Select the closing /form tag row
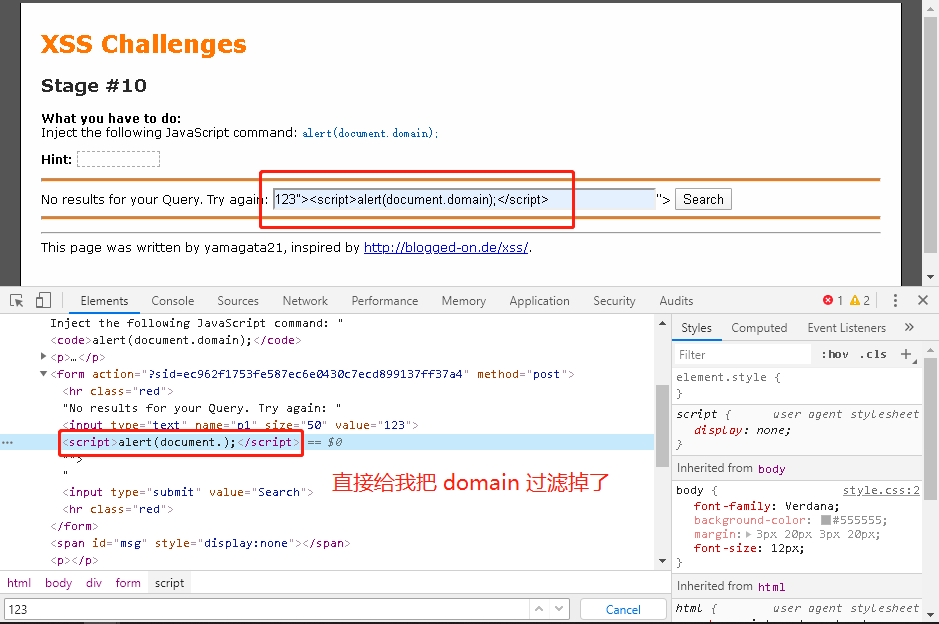Image resolution: width=939 pixels, height=624 pixels. click(x=74, y=526)
